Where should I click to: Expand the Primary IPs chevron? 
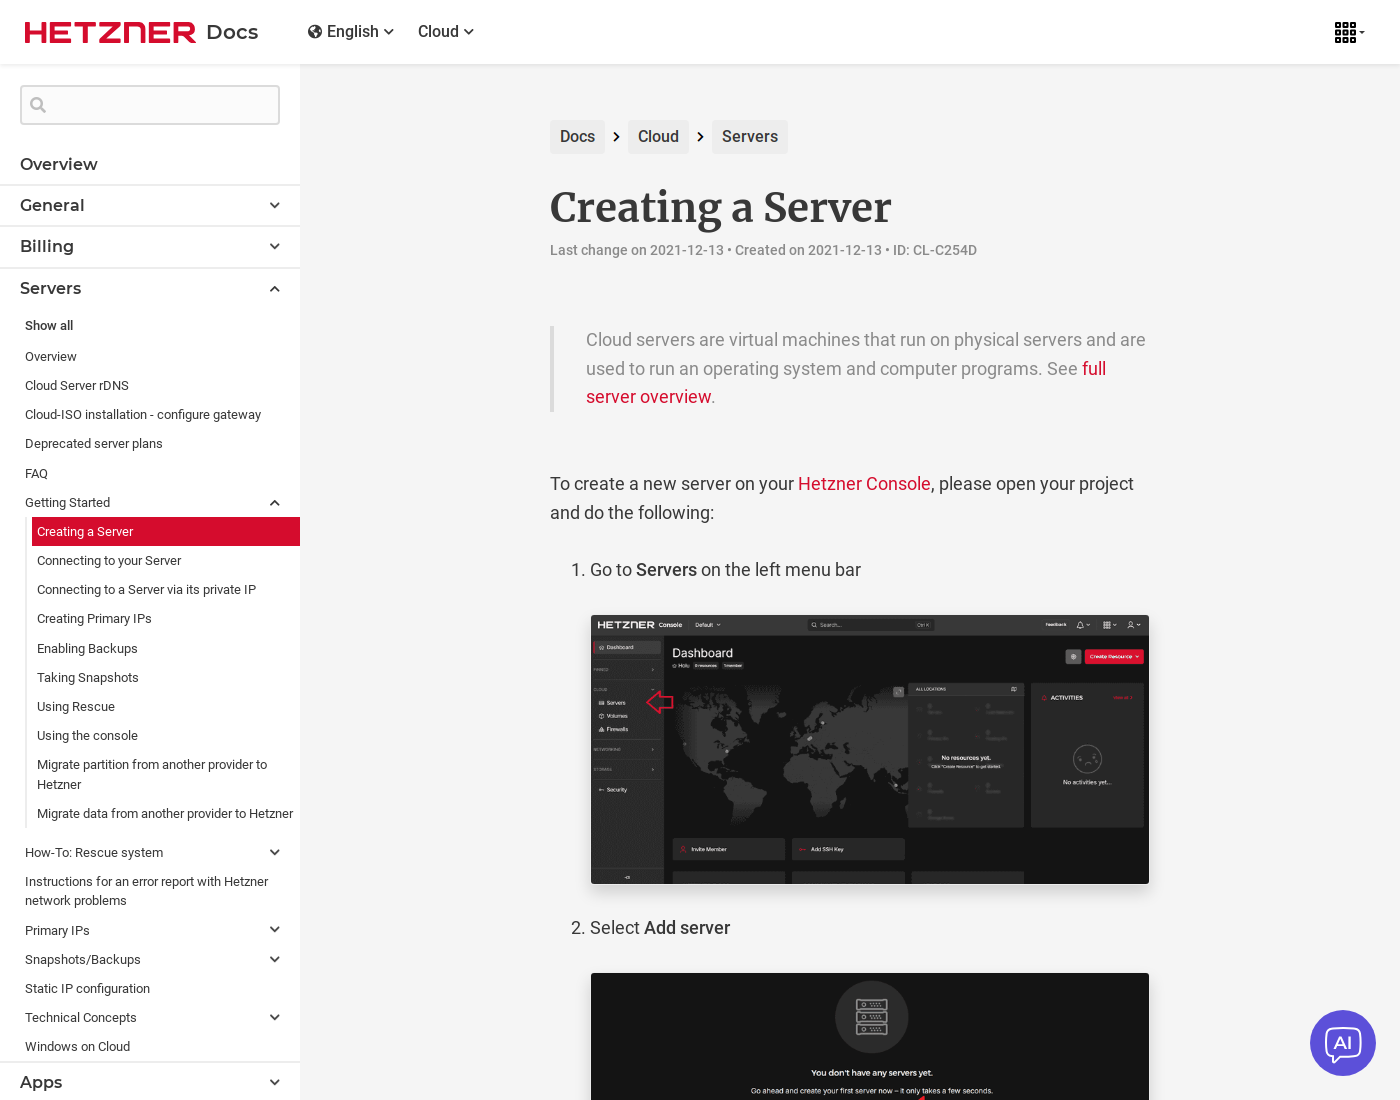(x=275, y=930)
